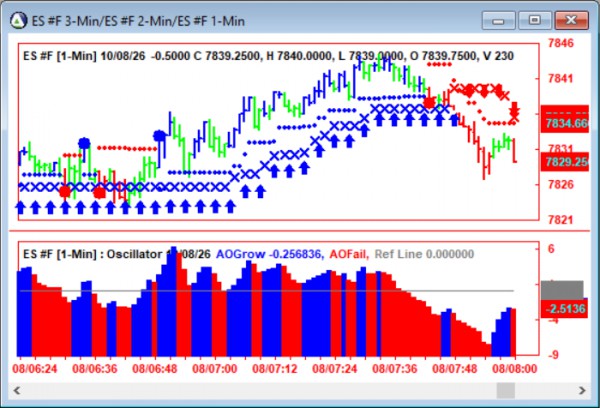Click the 08/06:24 time axis label

[x=35, y=369]
